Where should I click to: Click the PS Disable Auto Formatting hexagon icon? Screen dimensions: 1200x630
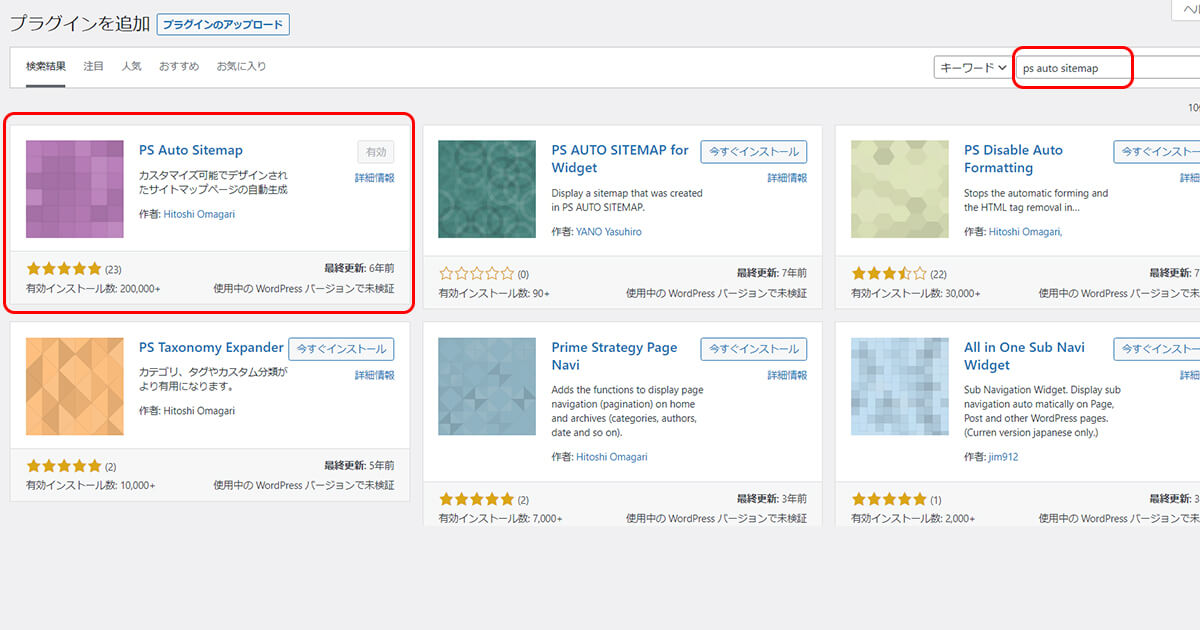tap(900, 189)
